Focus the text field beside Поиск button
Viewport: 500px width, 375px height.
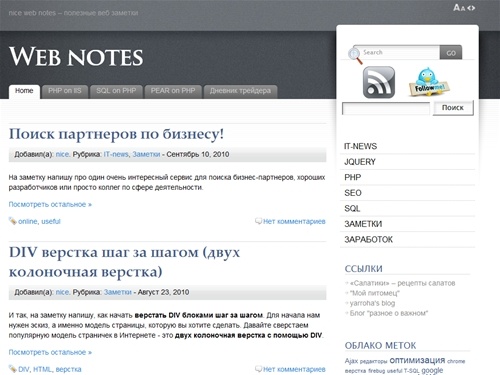tap(386, 108)
